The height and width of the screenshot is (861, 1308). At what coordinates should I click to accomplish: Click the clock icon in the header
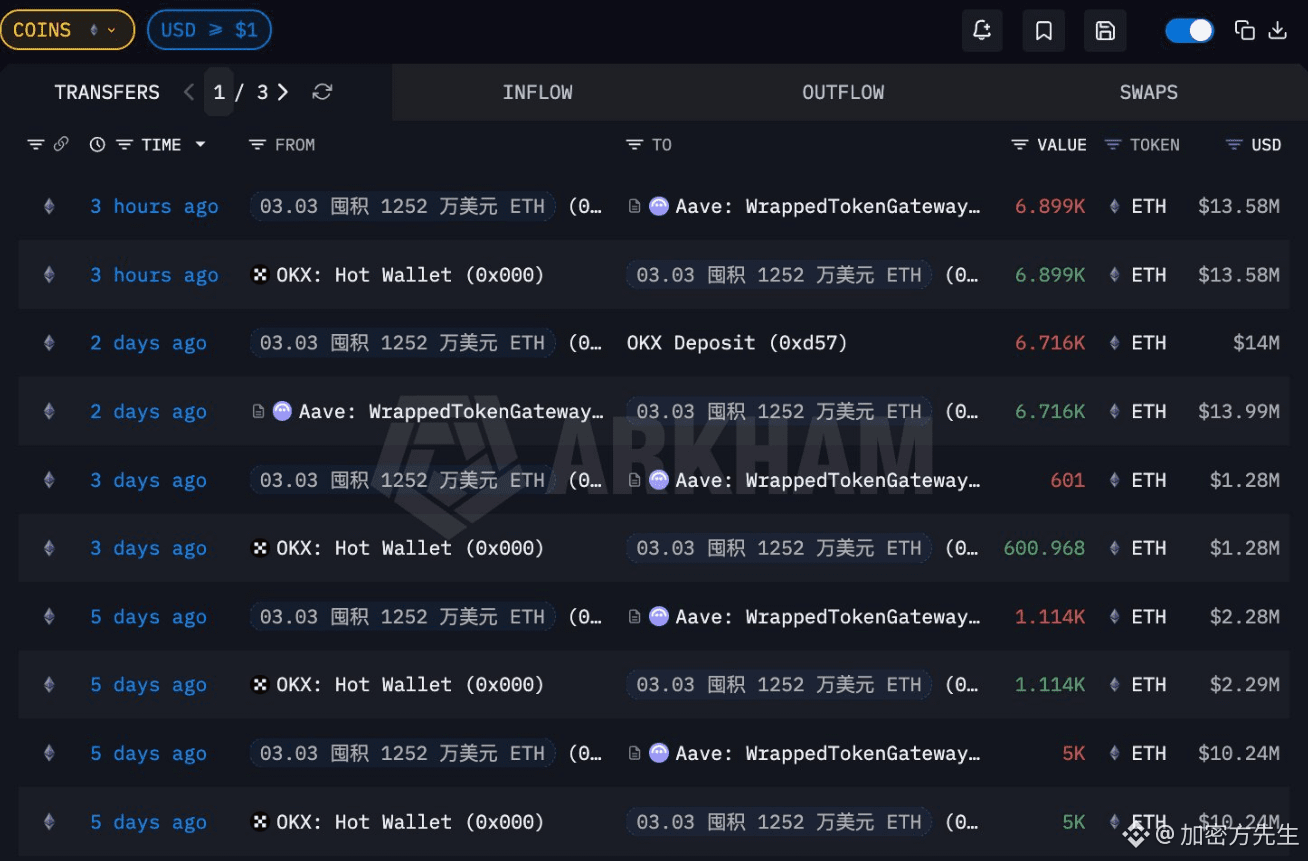(x=97, y=145)
